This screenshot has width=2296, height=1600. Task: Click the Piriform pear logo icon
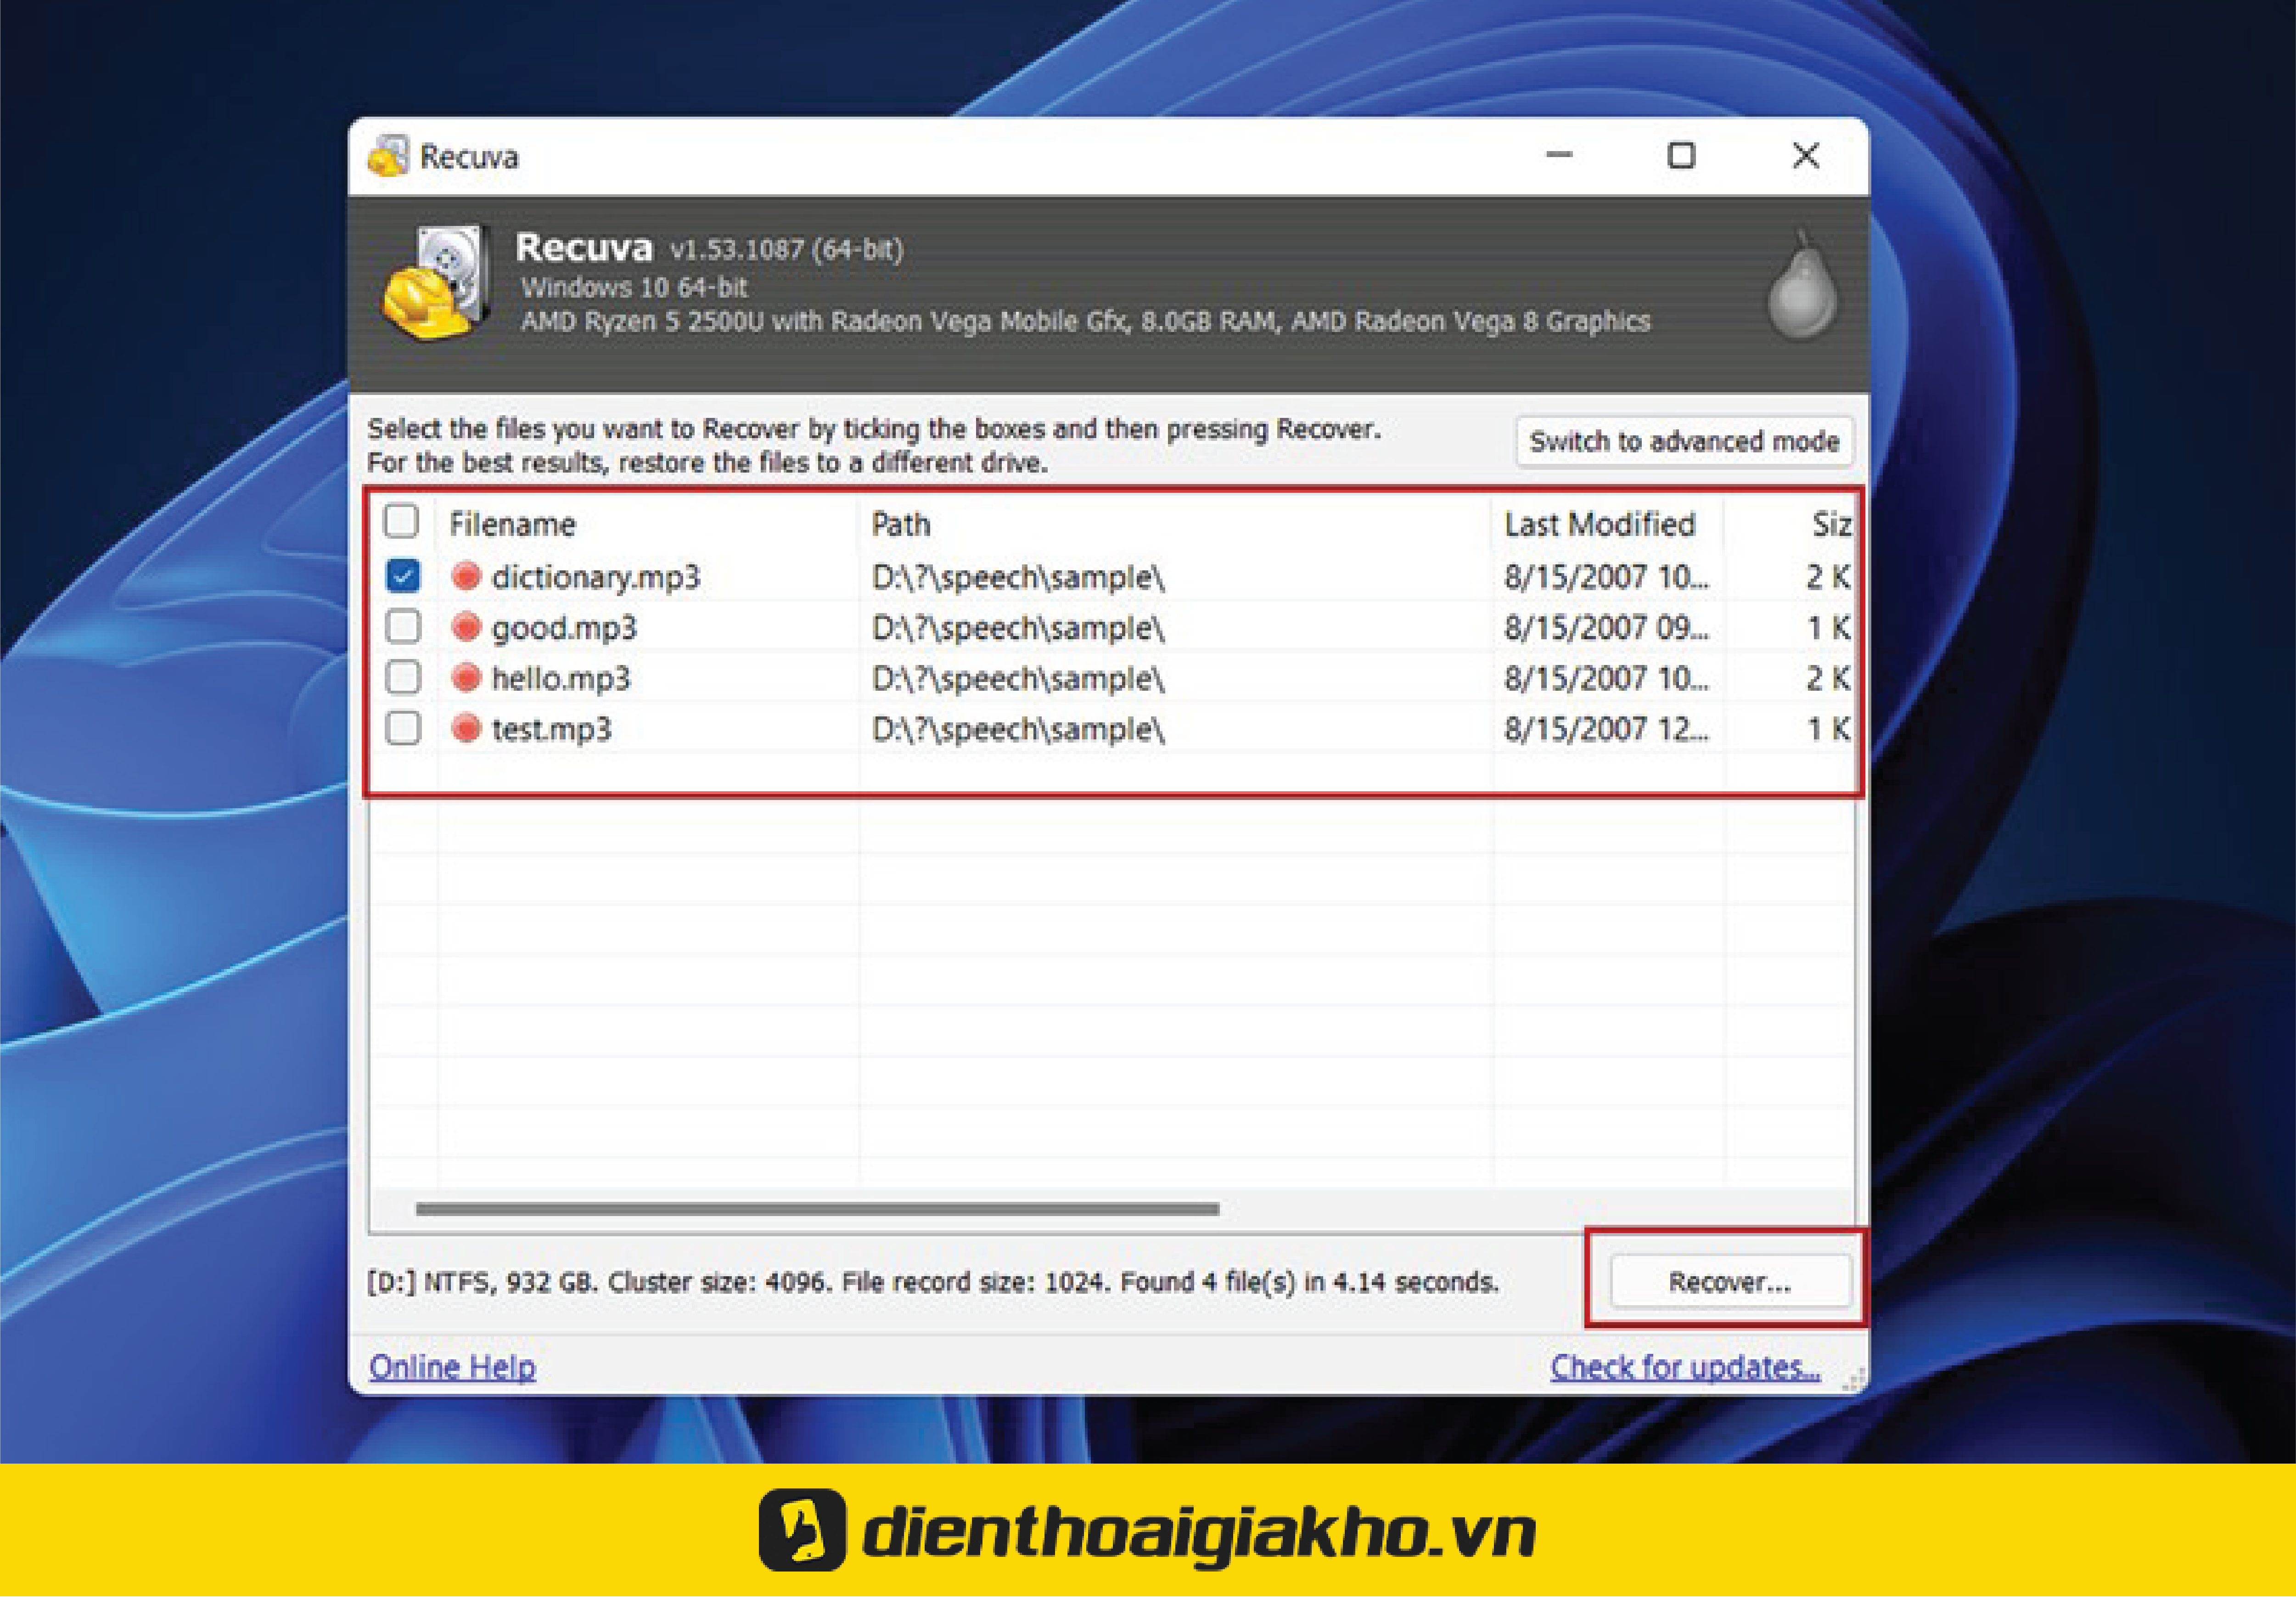(1802, 287)
